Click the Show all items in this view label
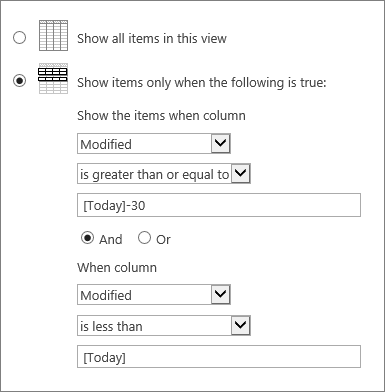 [152, 38]
